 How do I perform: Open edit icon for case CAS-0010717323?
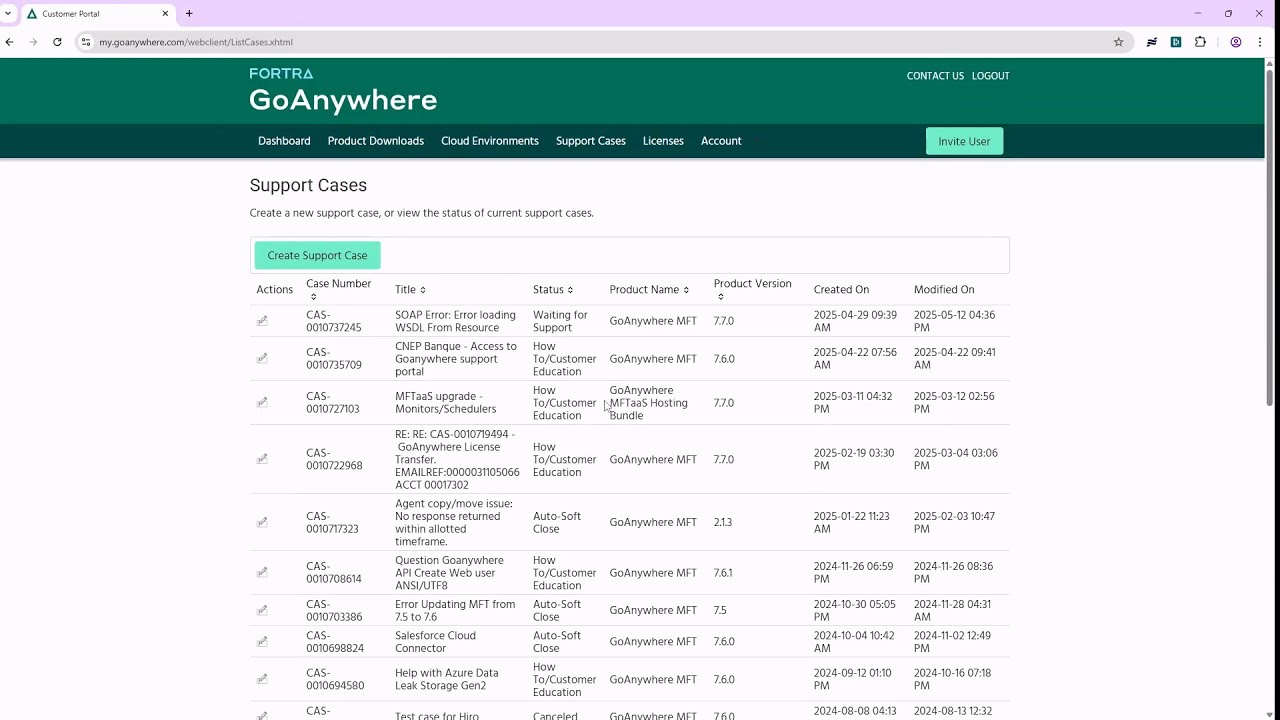click(x=262, y=522)
